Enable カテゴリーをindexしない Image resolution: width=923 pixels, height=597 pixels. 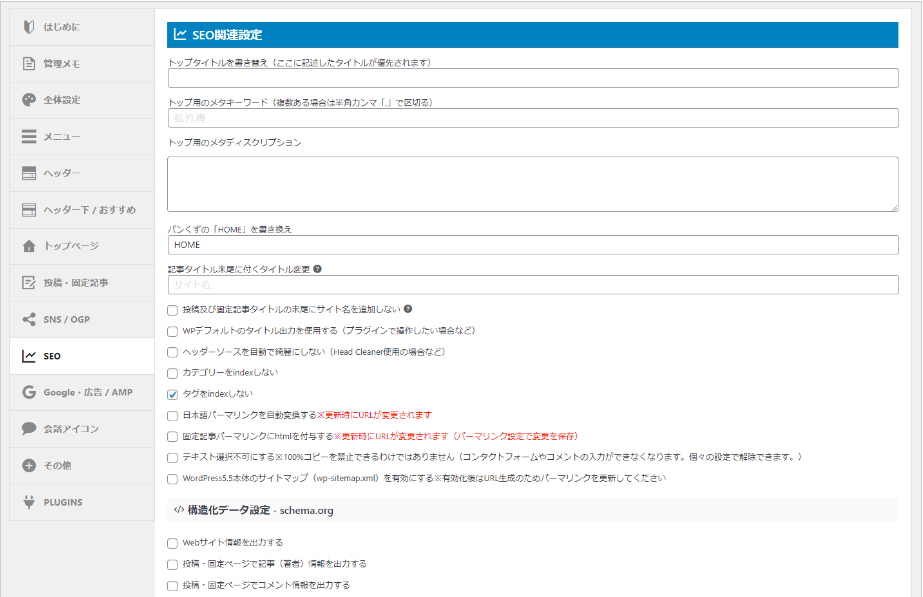(x=172, y=373)
